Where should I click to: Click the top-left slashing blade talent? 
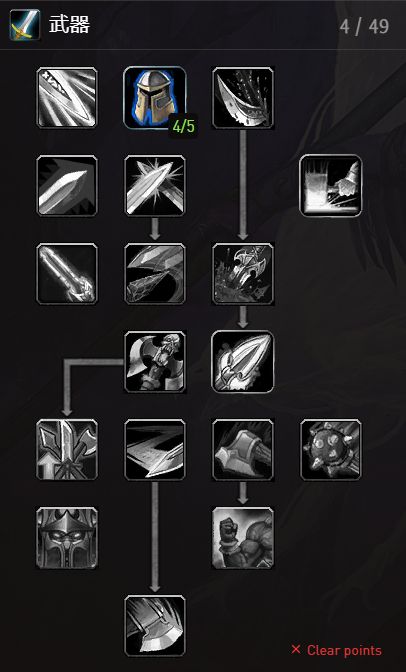[67, 98]
